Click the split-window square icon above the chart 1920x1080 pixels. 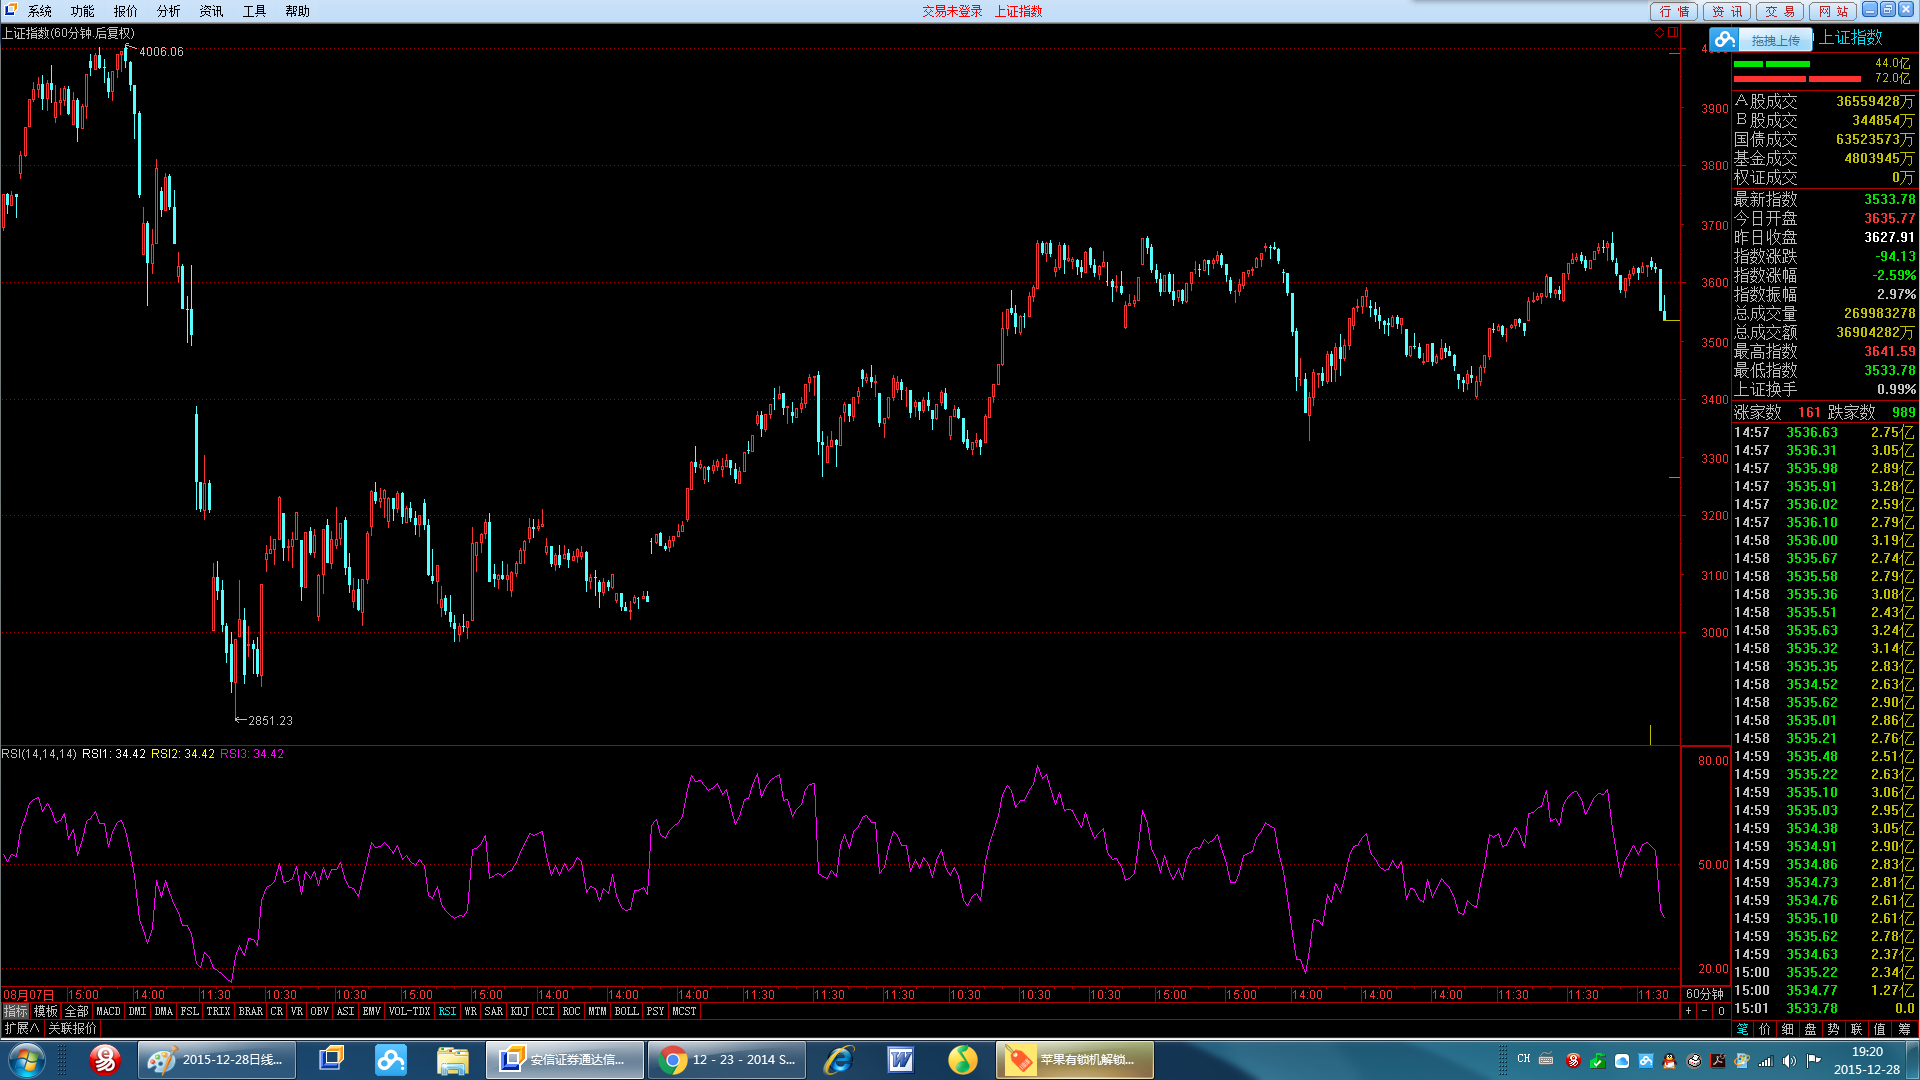coord(1672,33)
